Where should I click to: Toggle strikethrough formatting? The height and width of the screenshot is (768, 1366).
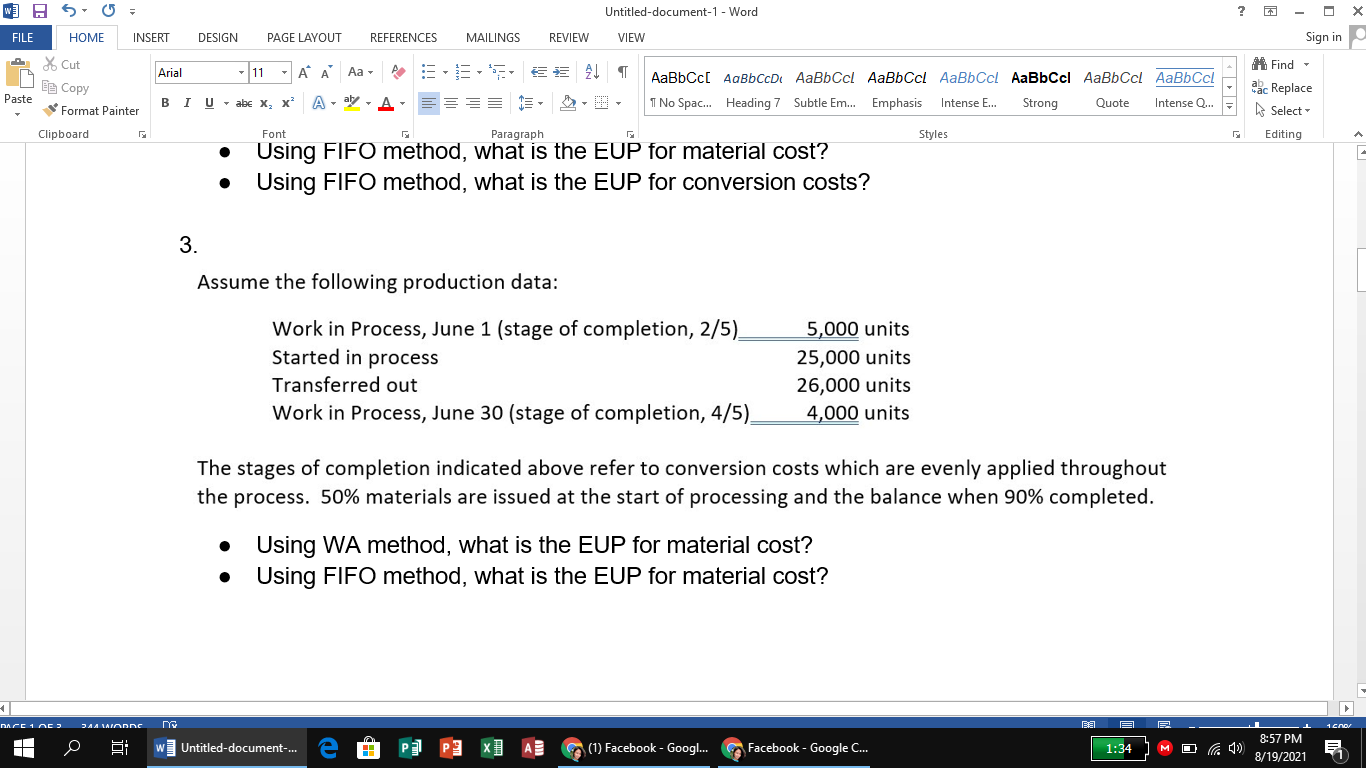[243, 103]
